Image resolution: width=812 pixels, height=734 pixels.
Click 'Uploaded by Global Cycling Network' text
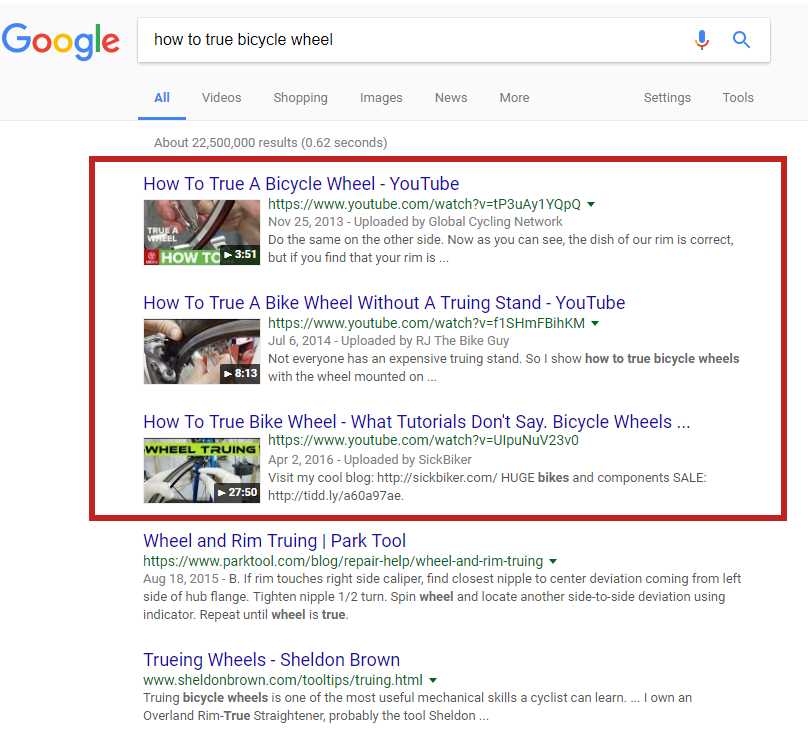458,222
